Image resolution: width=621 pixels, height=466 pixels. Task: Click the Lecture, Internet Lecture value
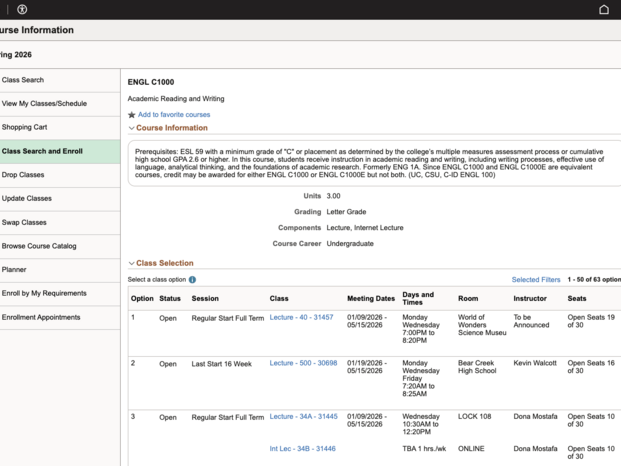pos(365,228)
